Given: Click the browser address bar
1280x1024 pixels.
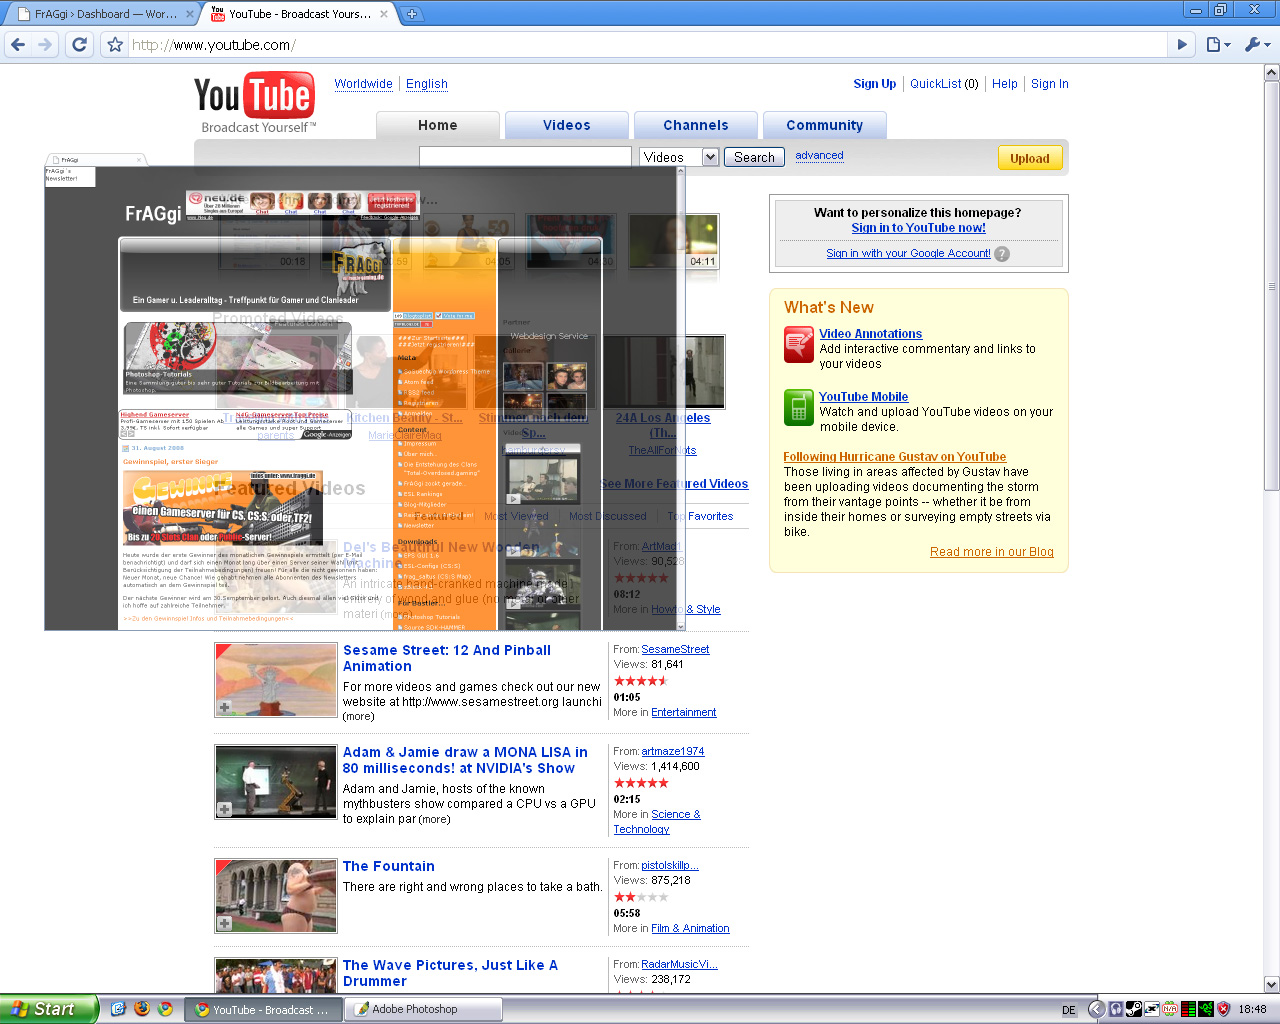Looking at the screenshot, I should (648, 45).
